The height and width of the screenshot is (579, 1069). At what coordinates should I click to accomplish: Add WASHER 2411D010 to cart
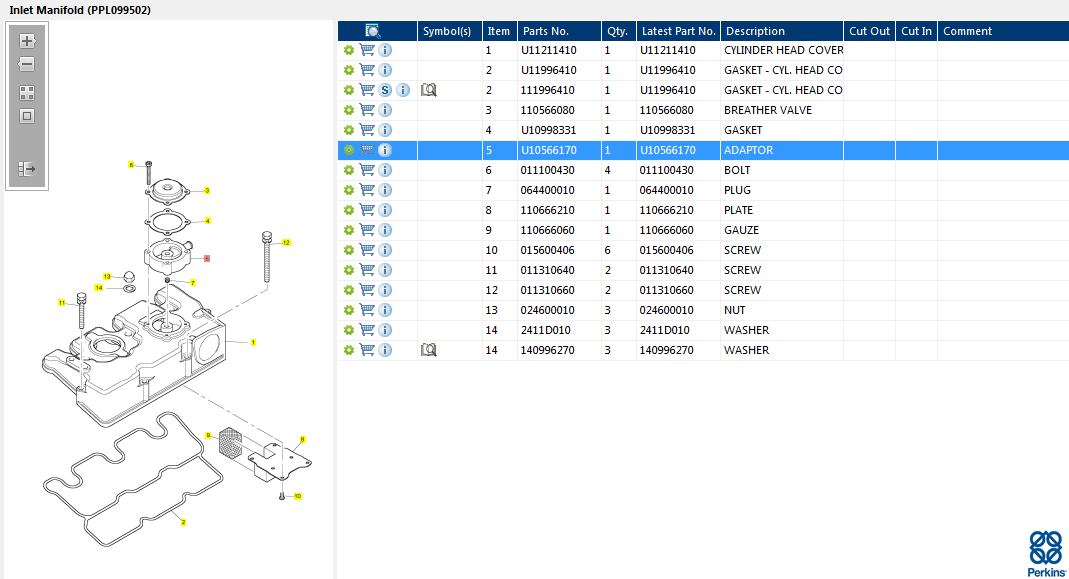click(367, 330)
